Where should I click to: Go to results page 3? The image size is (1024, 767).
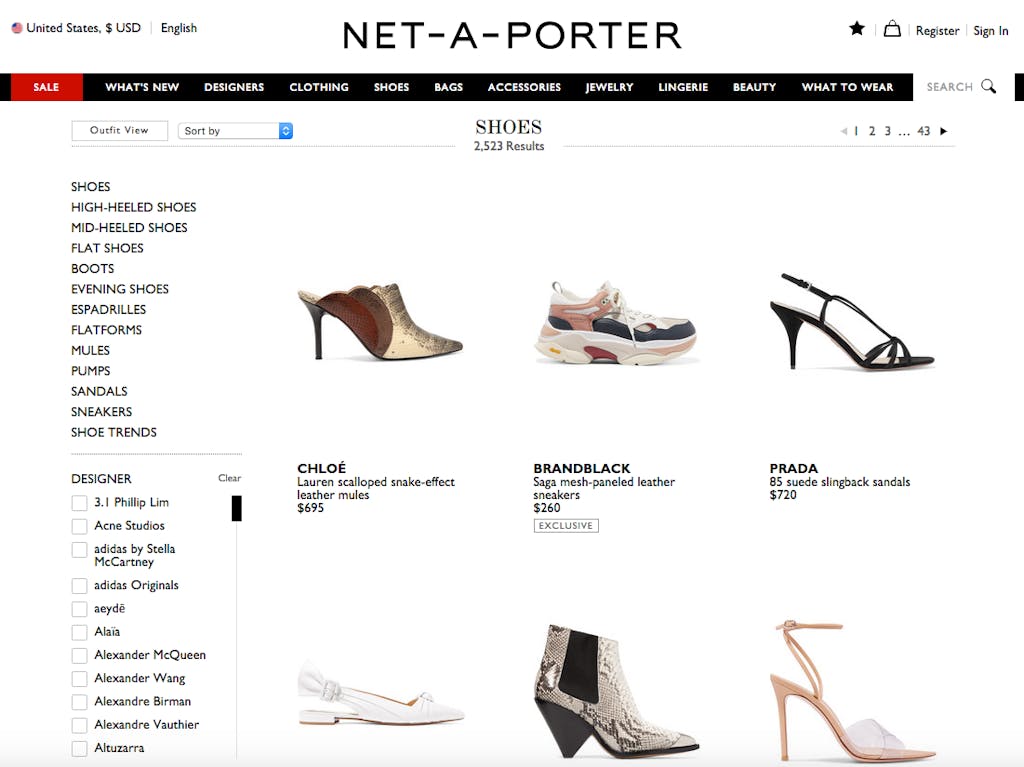[888, 131]
